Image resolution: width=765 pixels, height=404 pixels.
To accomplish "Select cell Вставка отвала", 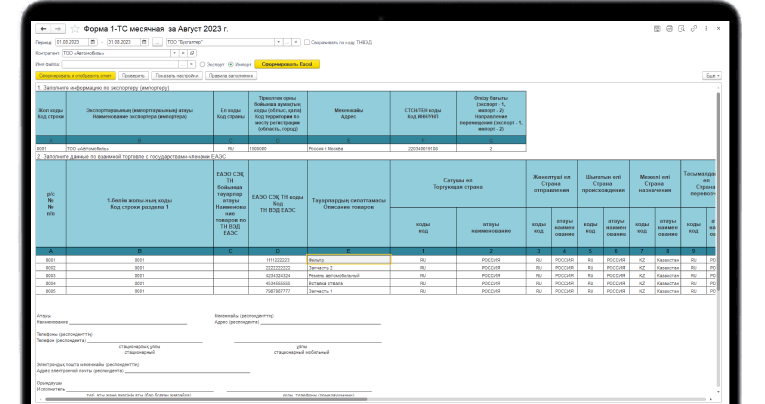I will 348,283.
